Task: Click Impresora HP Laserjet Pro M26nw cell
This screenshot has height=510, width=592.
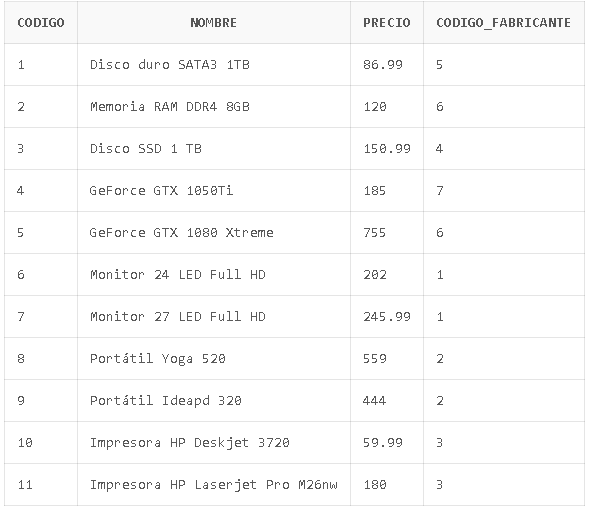Action: tap(214, 485)
